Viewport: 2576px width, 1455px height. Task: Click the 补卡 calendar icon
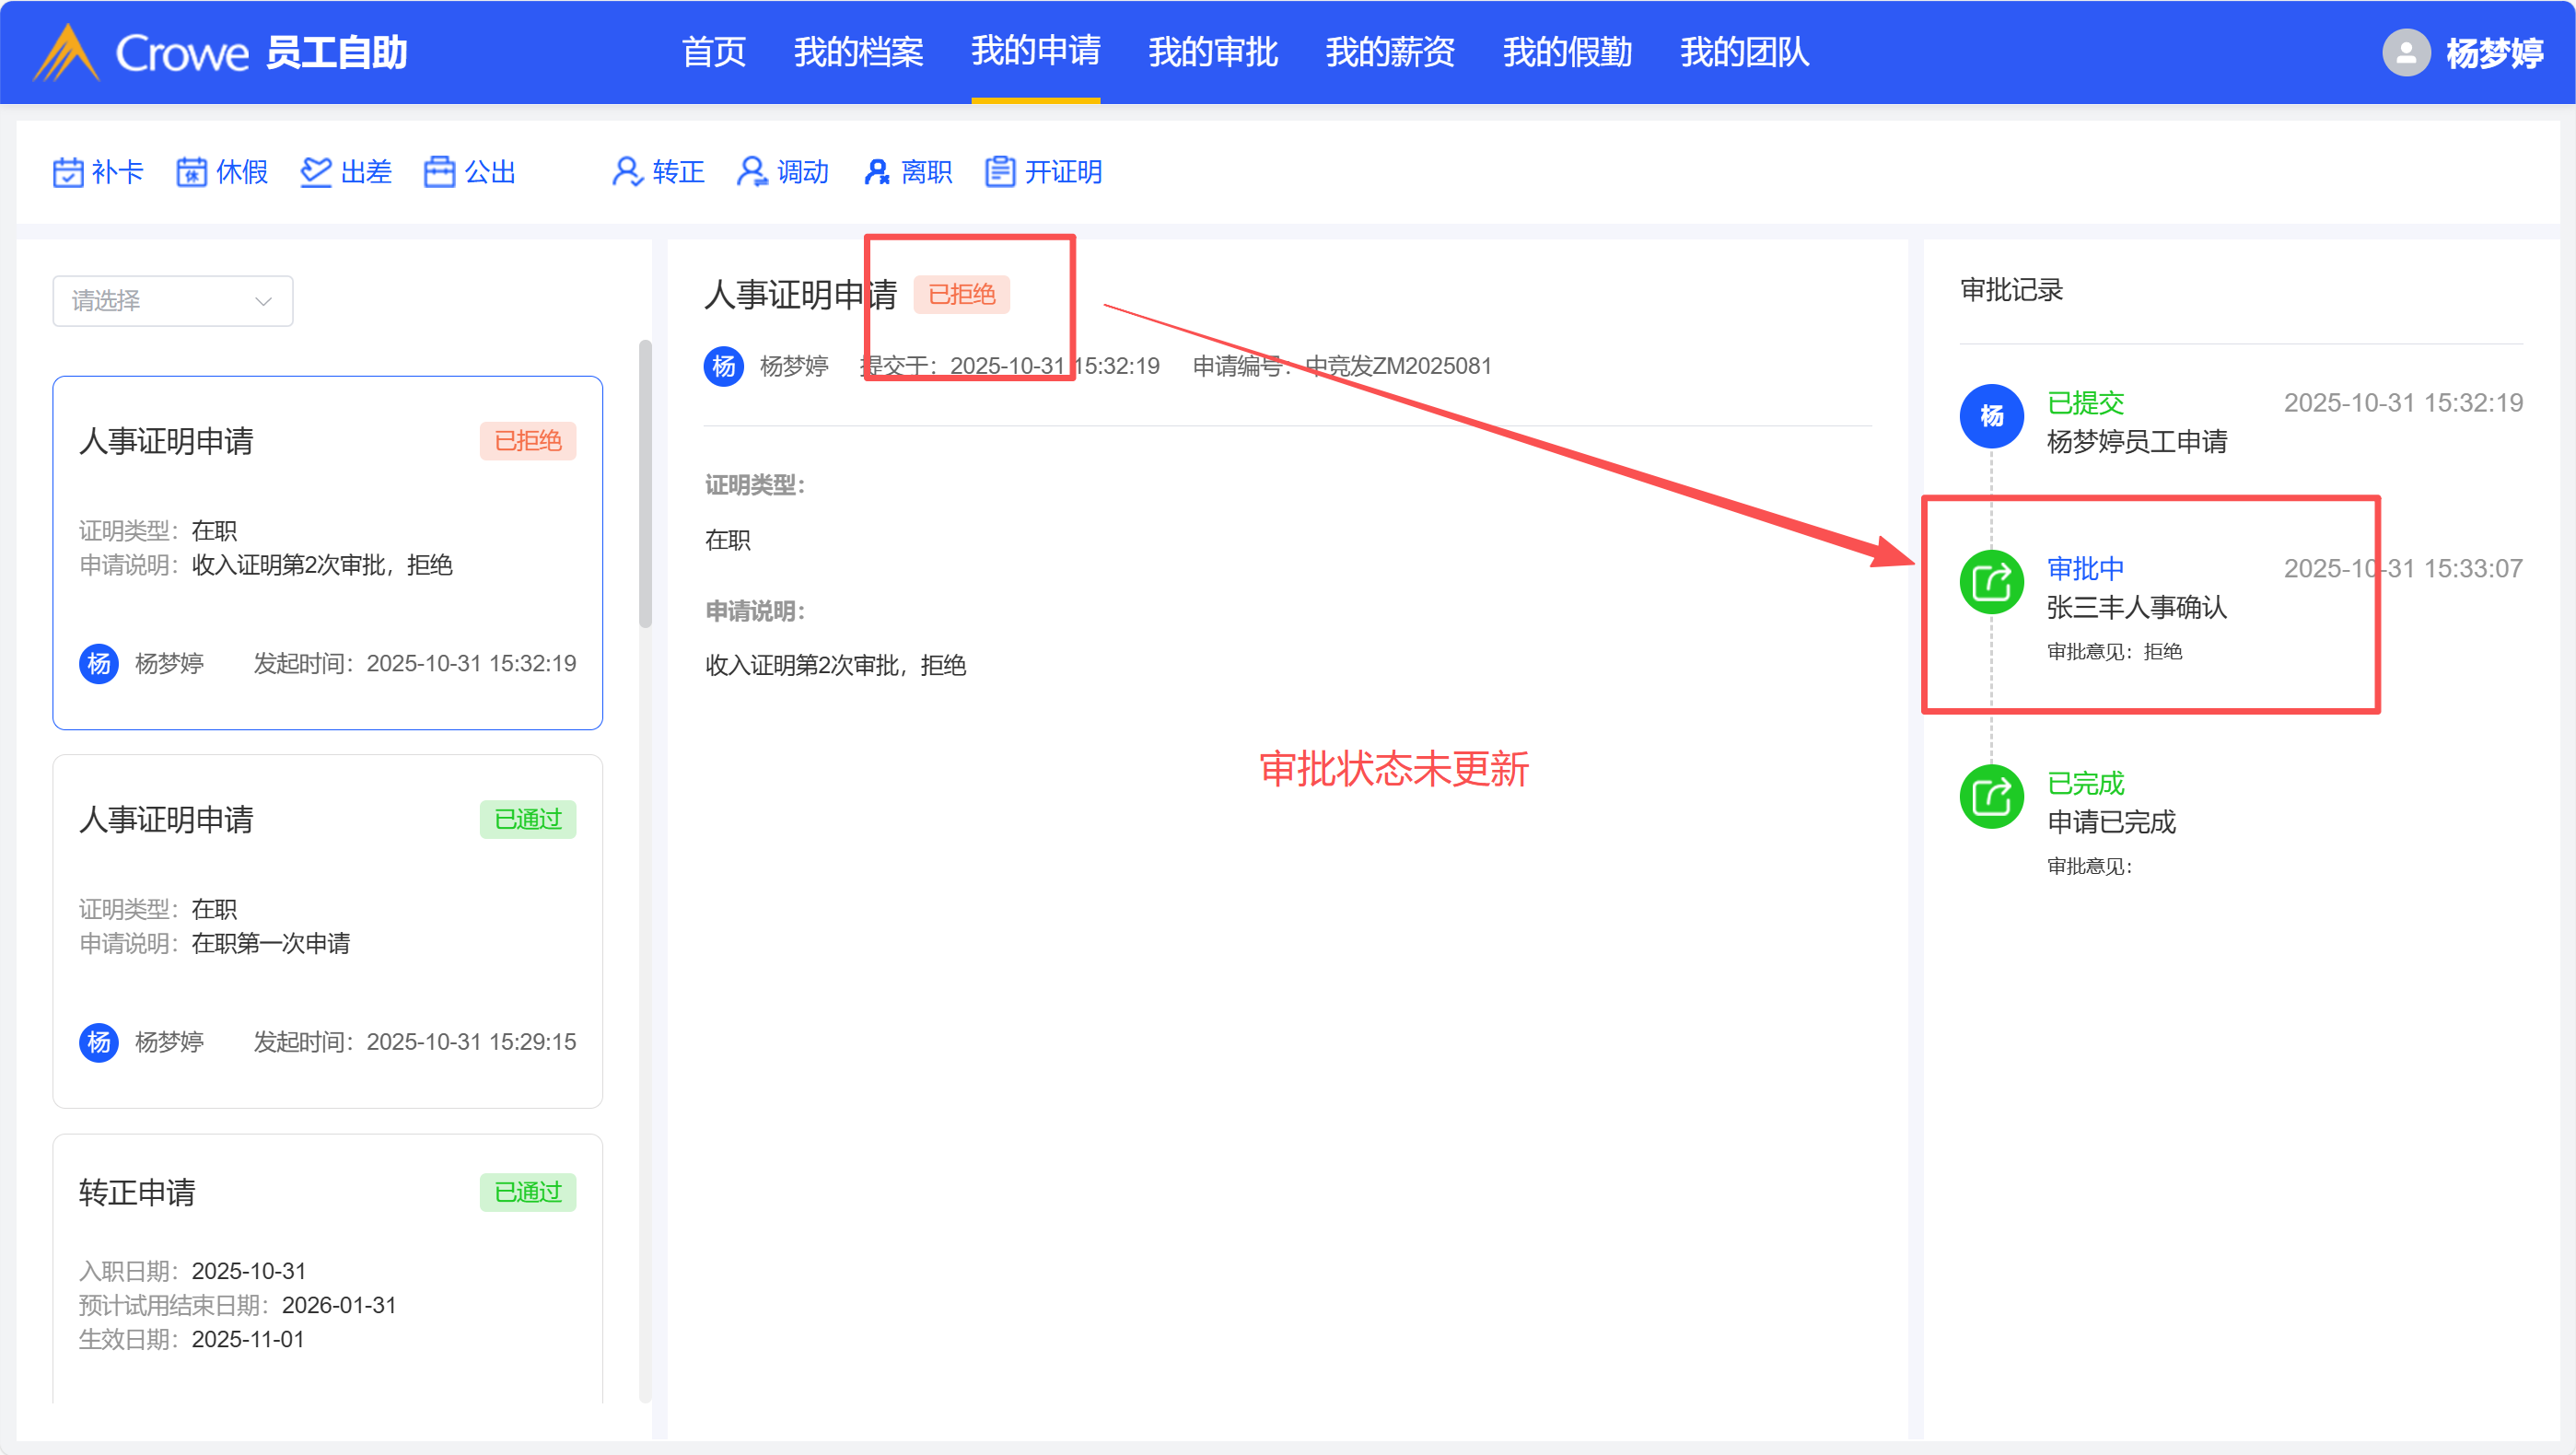(68, 172)
